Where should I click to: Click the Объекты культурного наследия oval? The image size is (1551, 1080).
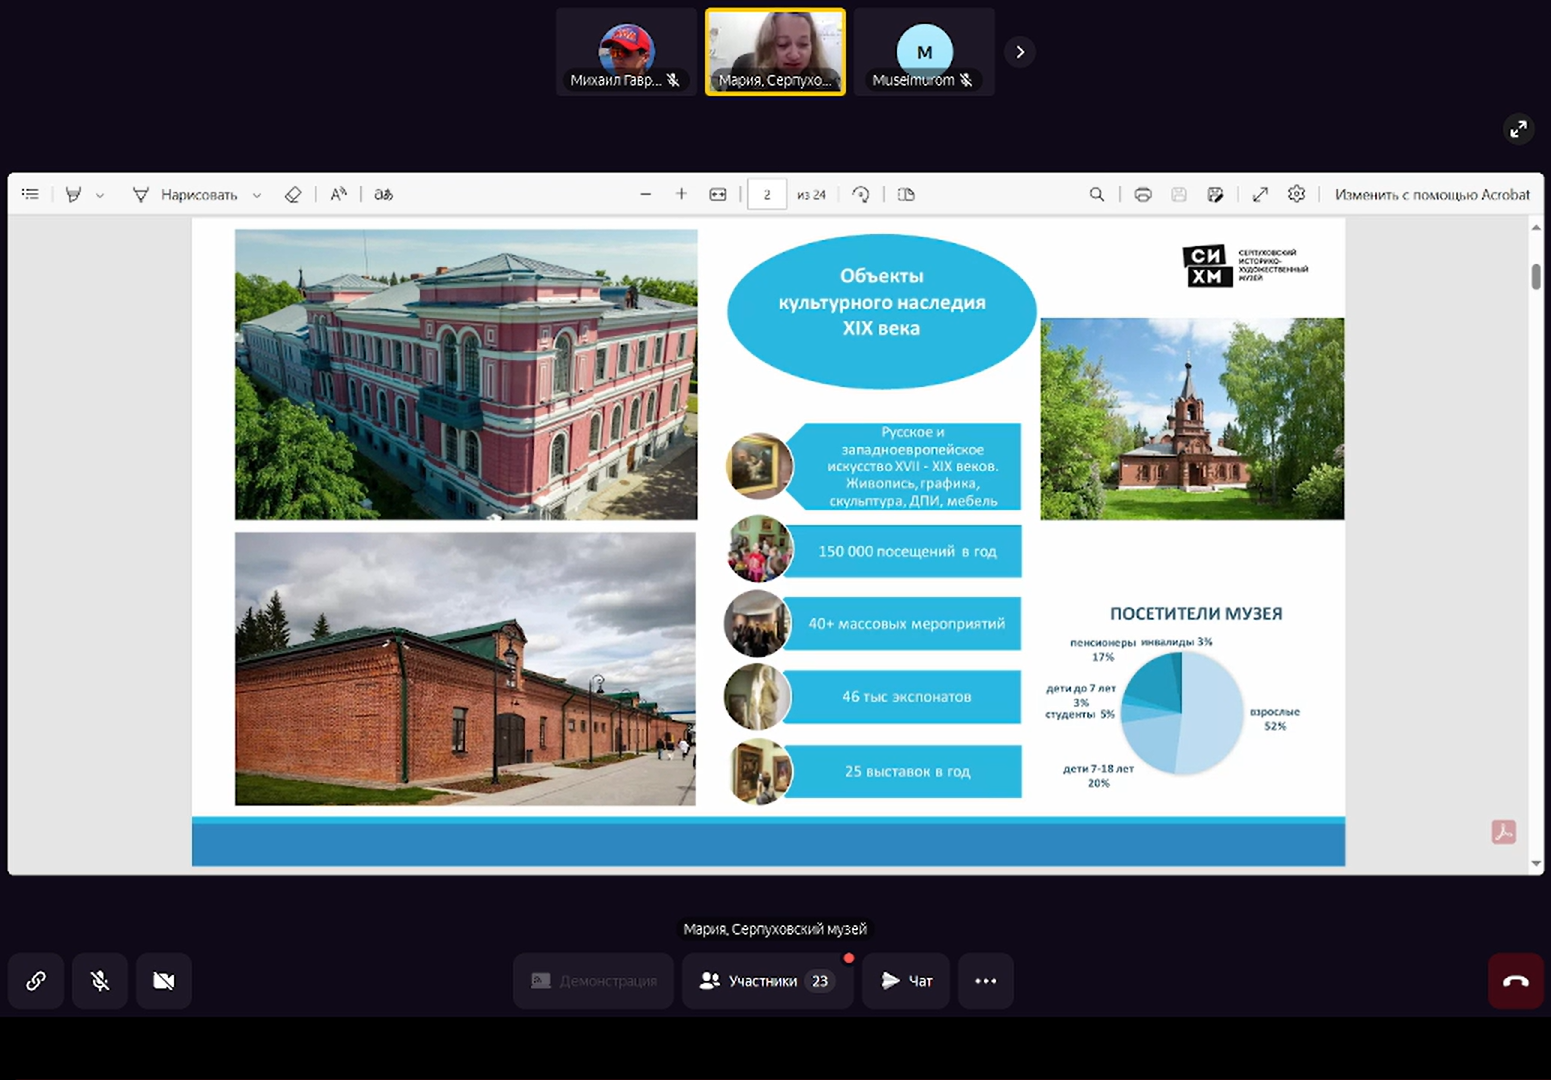881,311
